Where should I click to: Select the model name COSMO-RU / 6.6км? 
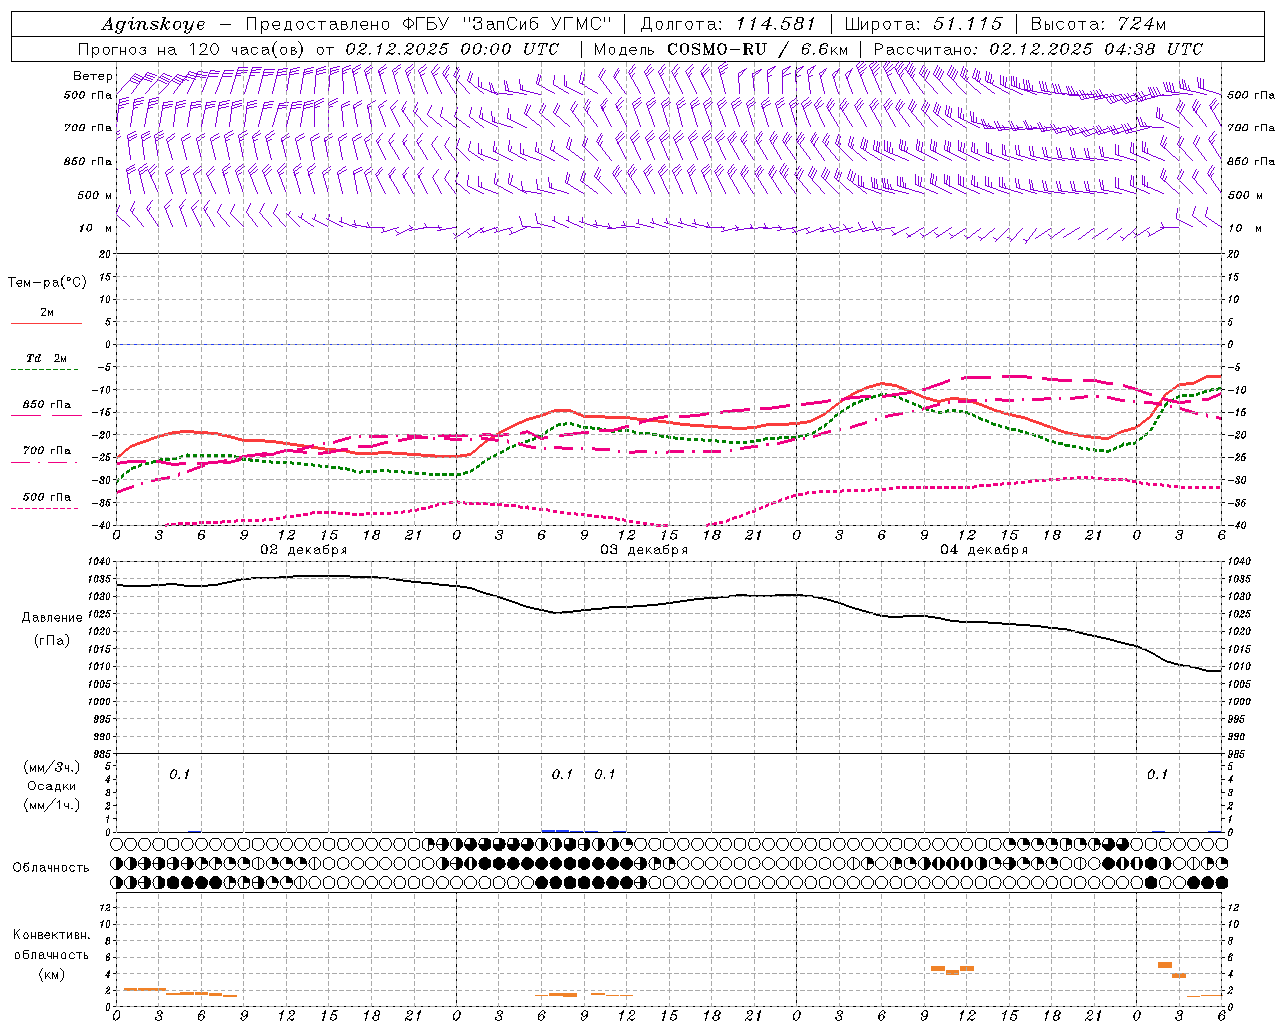(757, 49)
